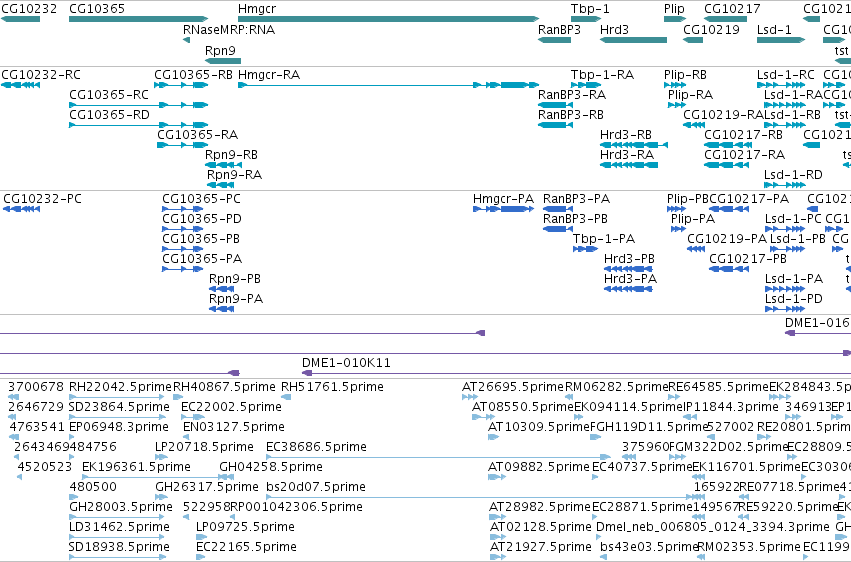Click the CG10365-RA transcript label
The width and height of the screenshot is (851, 562).
pyautogui.click(x=198, y=135)
